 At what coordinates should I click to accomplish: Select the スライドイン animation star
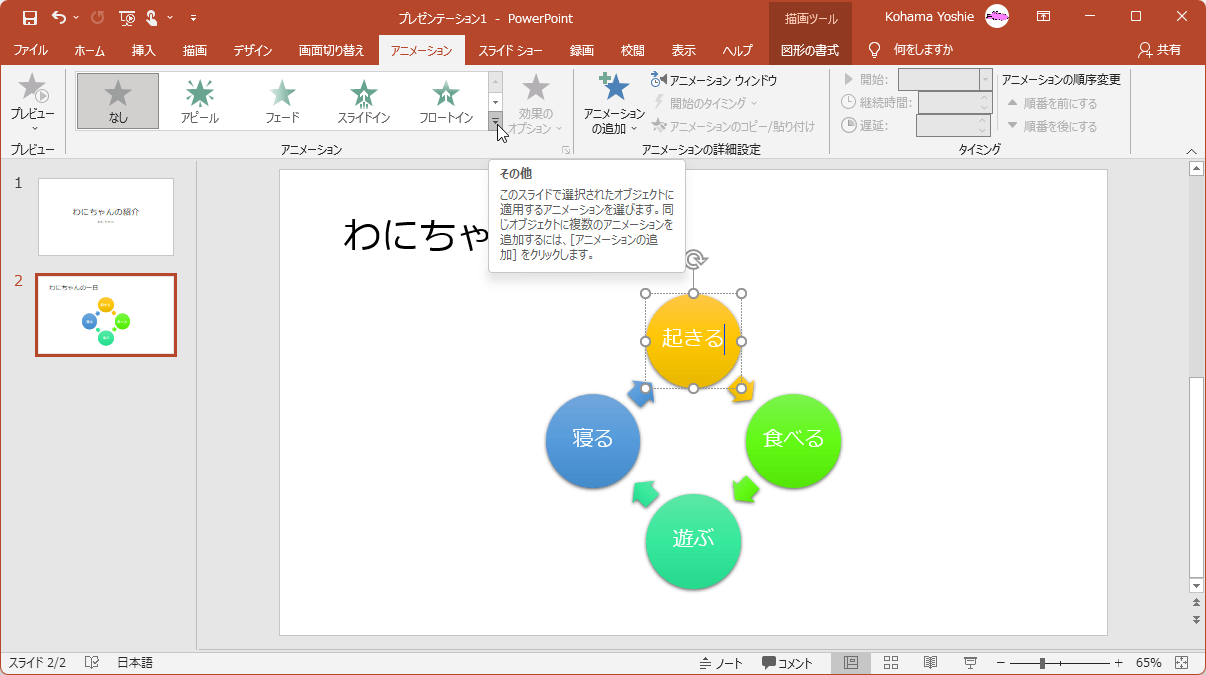click(x=363, y=99)
